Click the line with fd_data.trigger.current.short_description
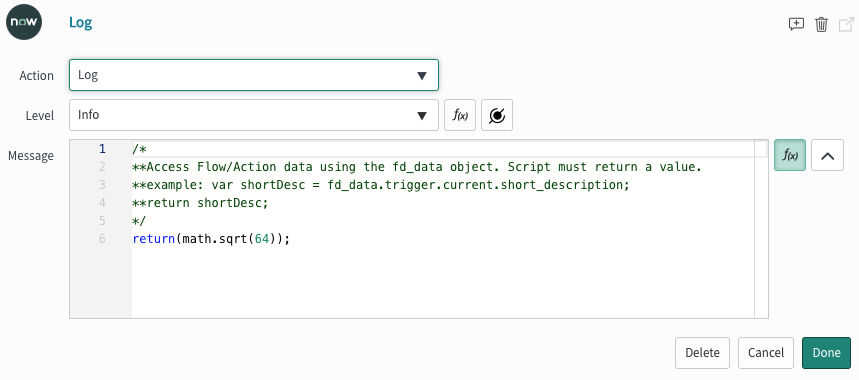Viewport: 859px width, 380px height. (381, 185)
